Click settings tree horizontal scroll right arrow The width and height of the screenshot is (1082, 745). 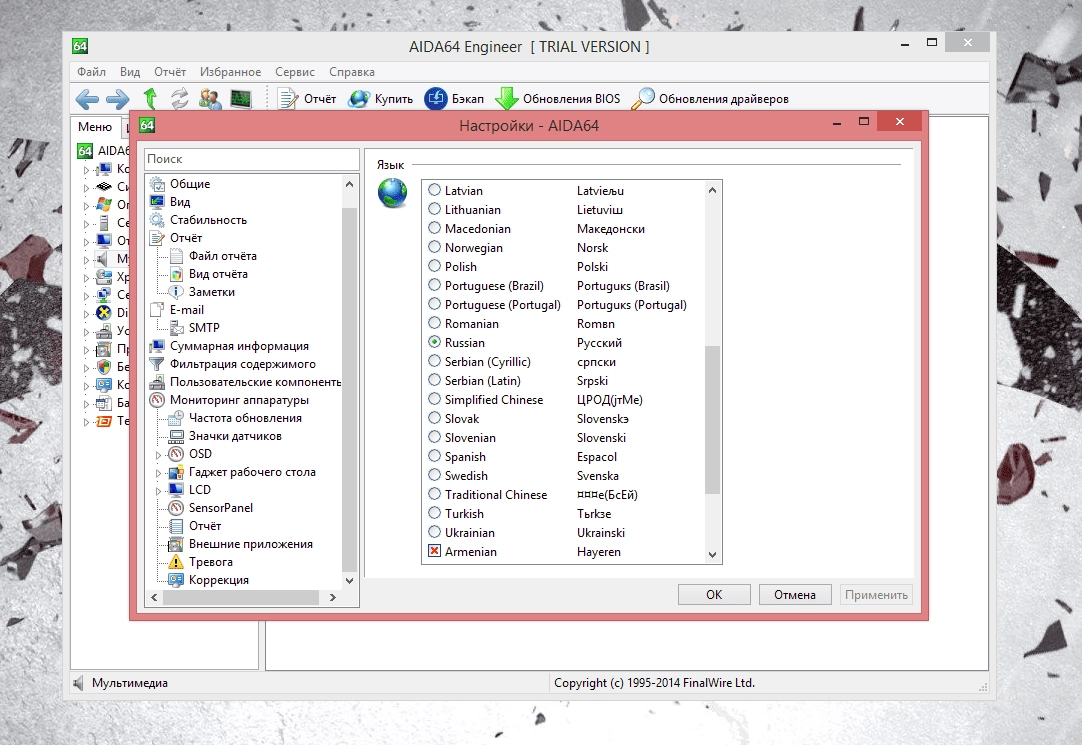tap(333, 597)
